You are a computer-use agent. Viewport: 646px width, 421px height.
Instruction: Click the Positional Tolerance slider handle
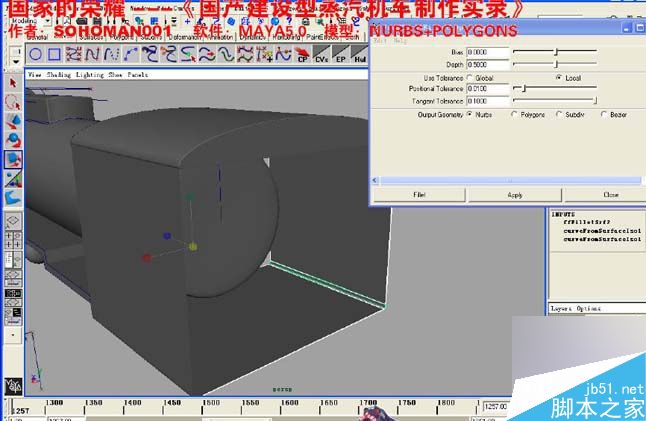(x=524, y=88)
